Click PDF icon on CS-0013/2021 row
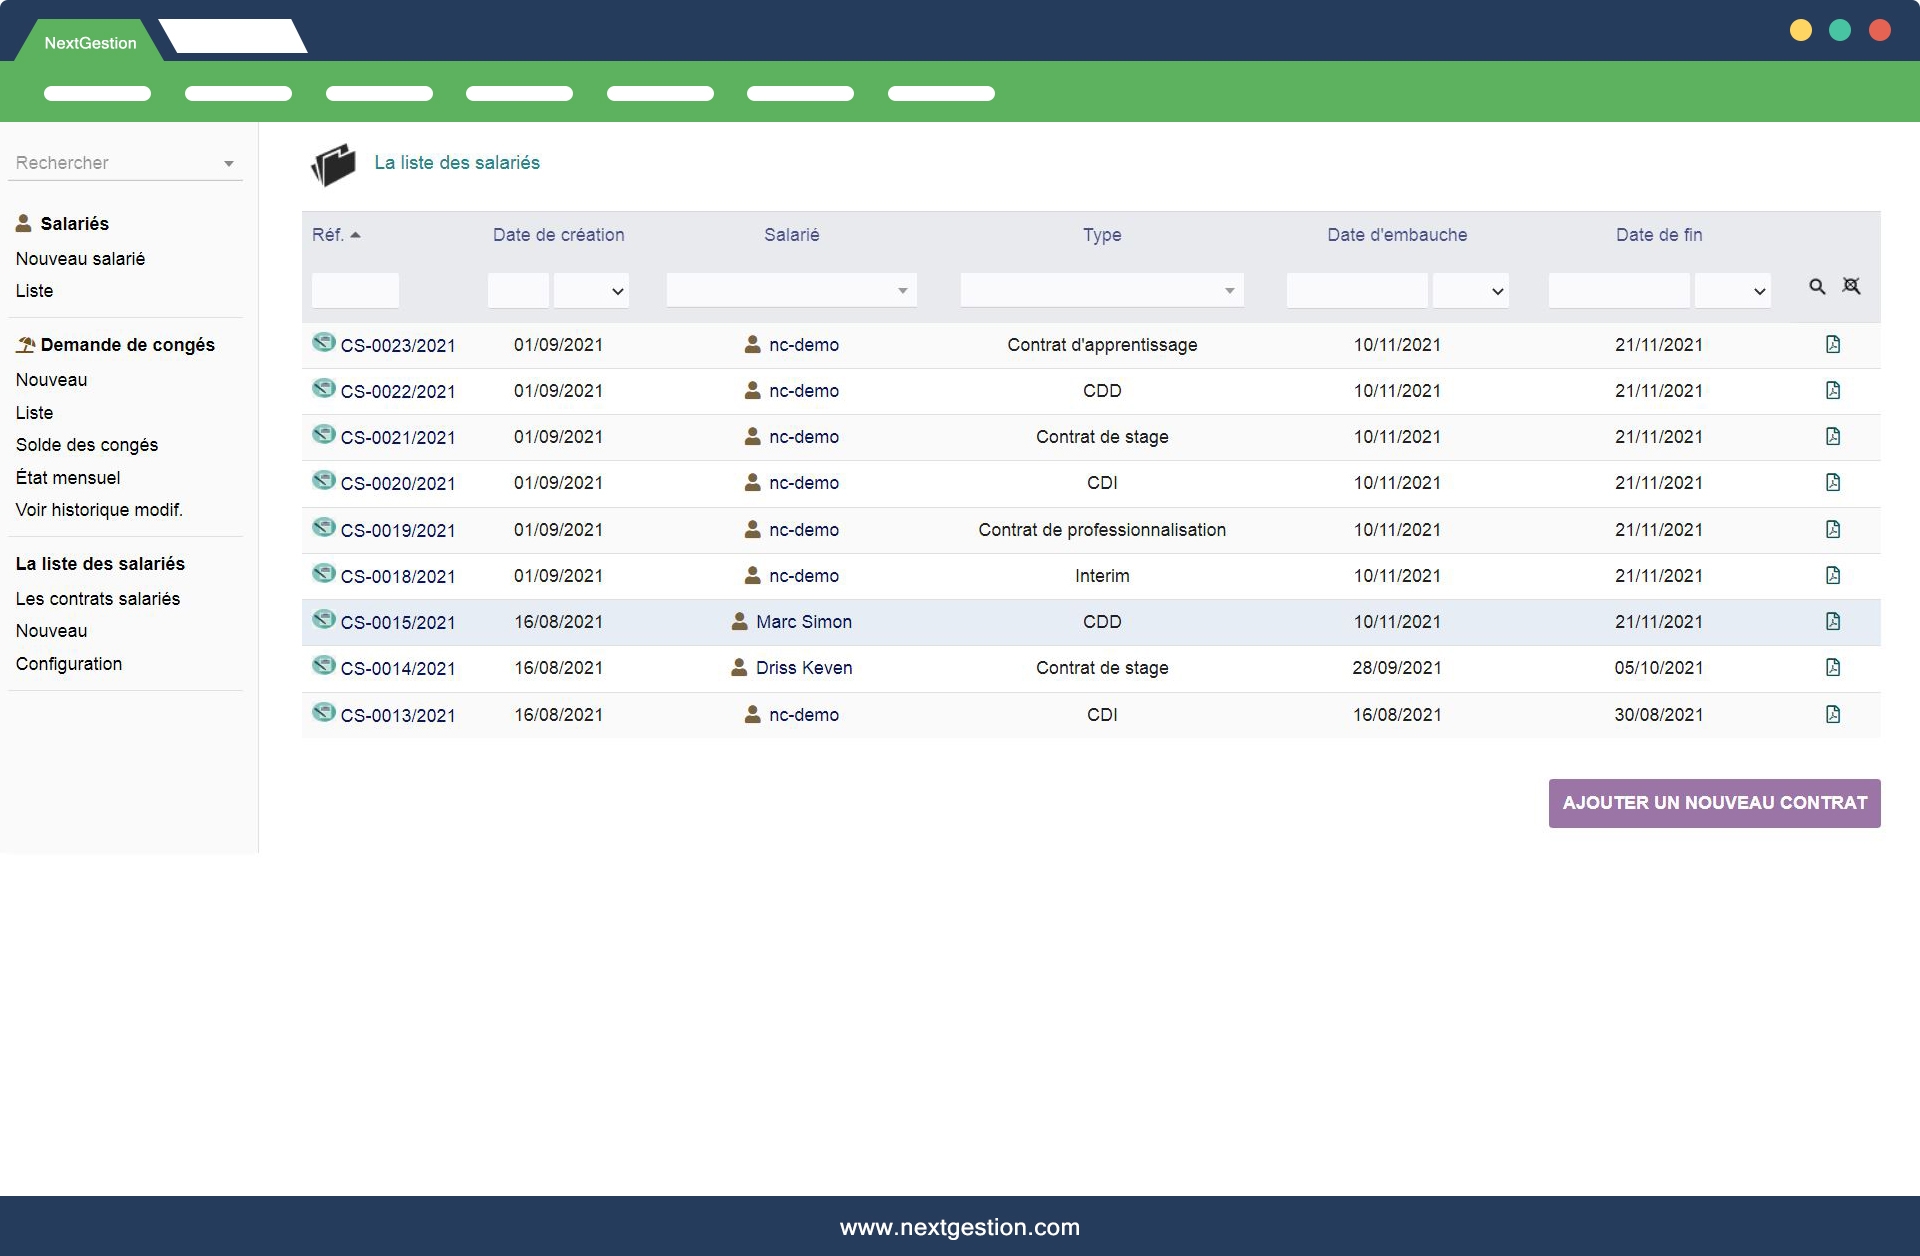The height and width of the screenshot is (1256, 1920). pos(1832,715)
